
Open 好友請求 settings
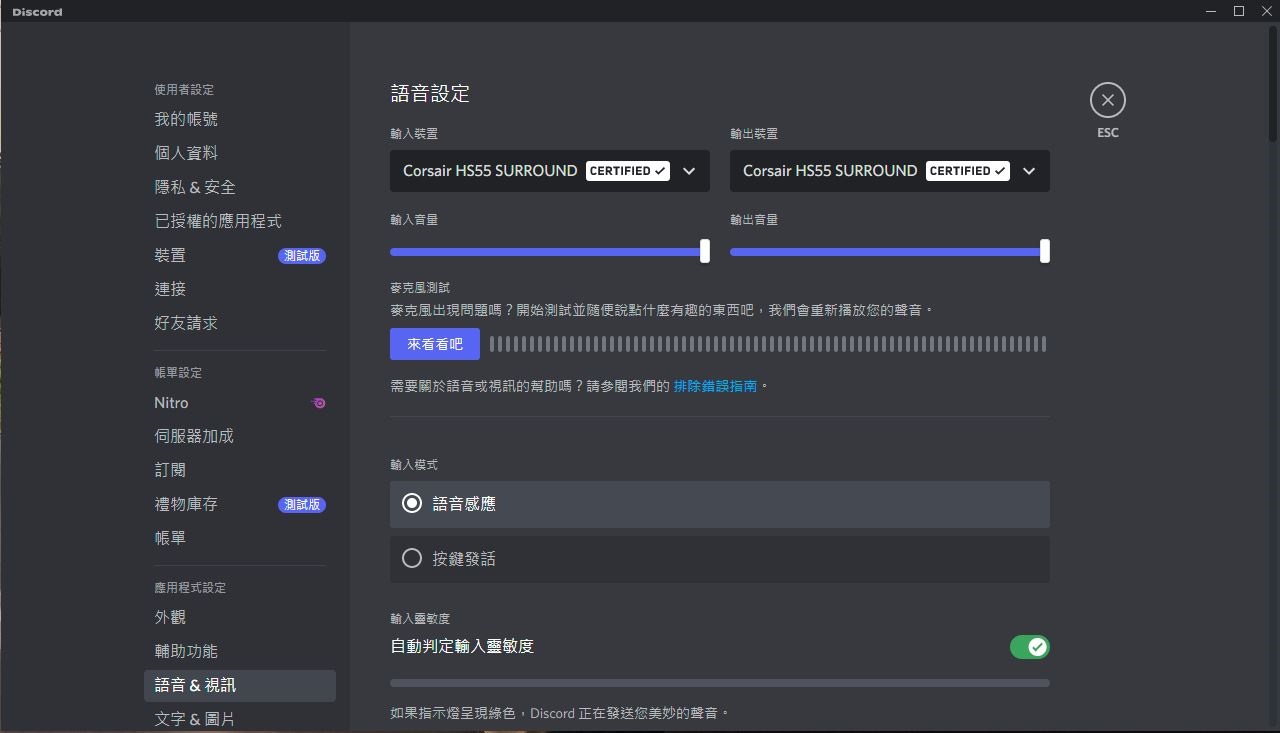coord(240,323)
